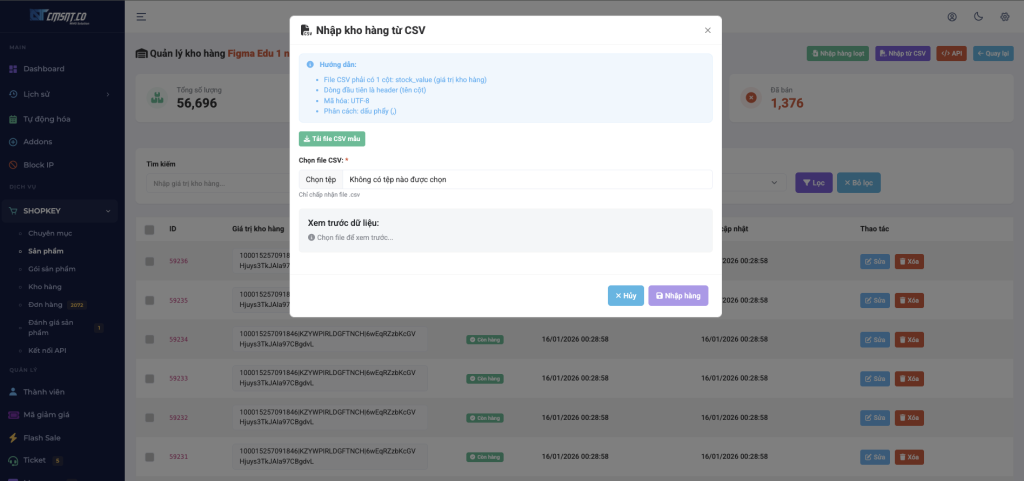The image size is (1024, 481).
Task: Go to Block IP in sidebar
Action: click(39, 164)
